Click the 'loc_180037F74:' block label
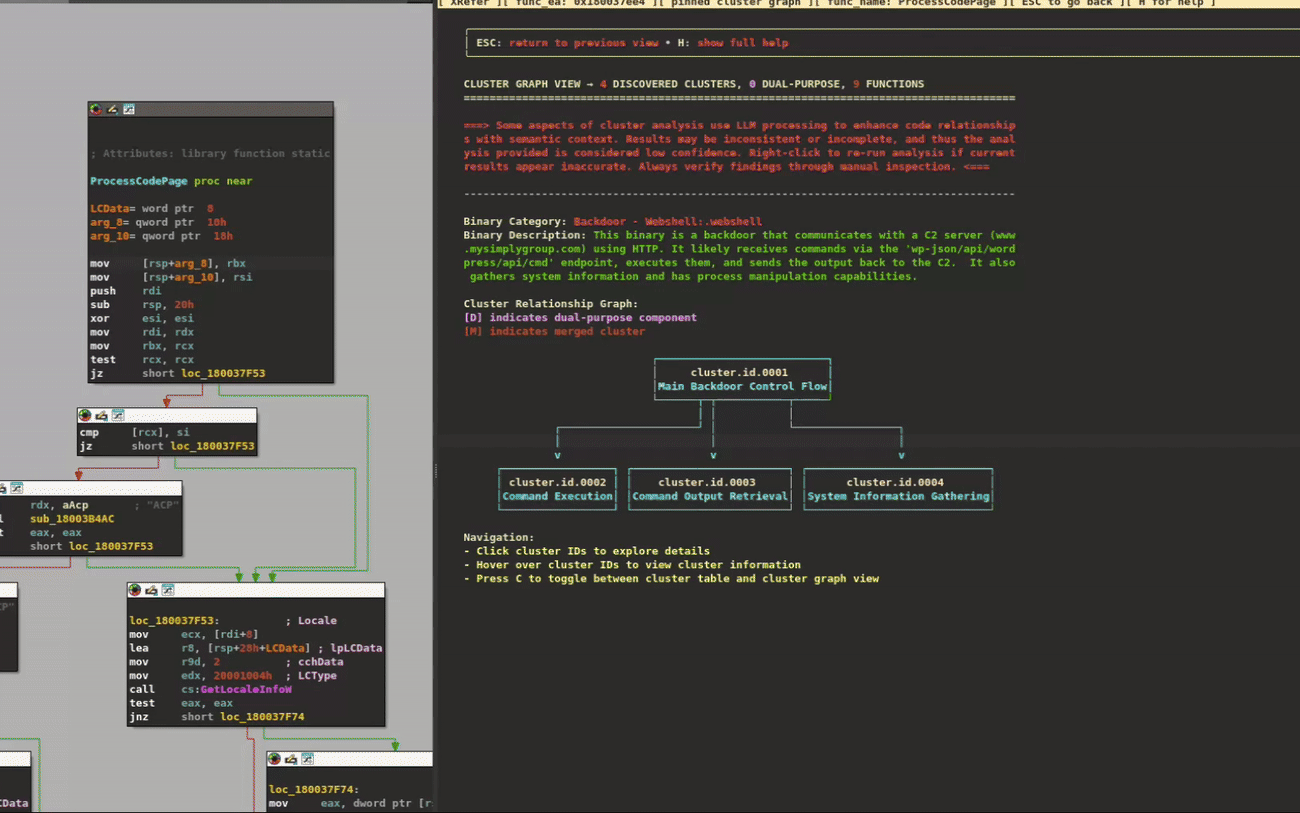Image resolution: width=1300 pixels, height=813 pixels. point(314,790)
